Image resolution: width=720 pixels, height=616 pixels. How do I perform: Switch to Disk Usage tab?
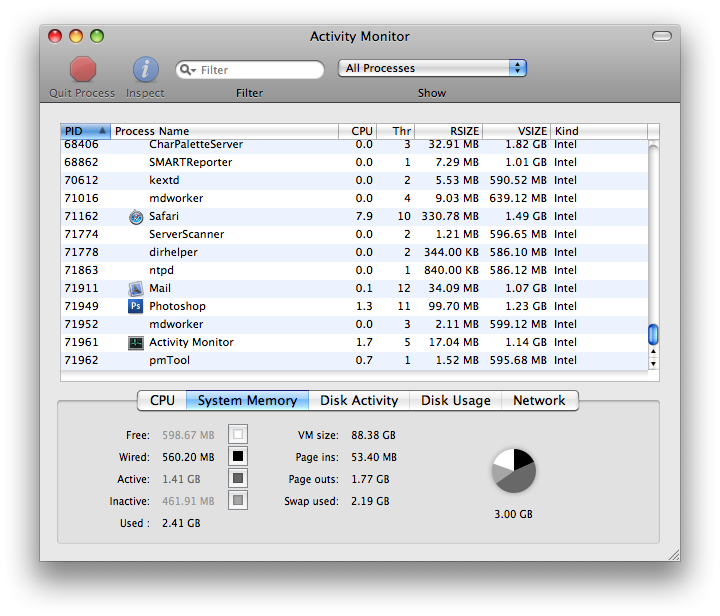point(456,400)
